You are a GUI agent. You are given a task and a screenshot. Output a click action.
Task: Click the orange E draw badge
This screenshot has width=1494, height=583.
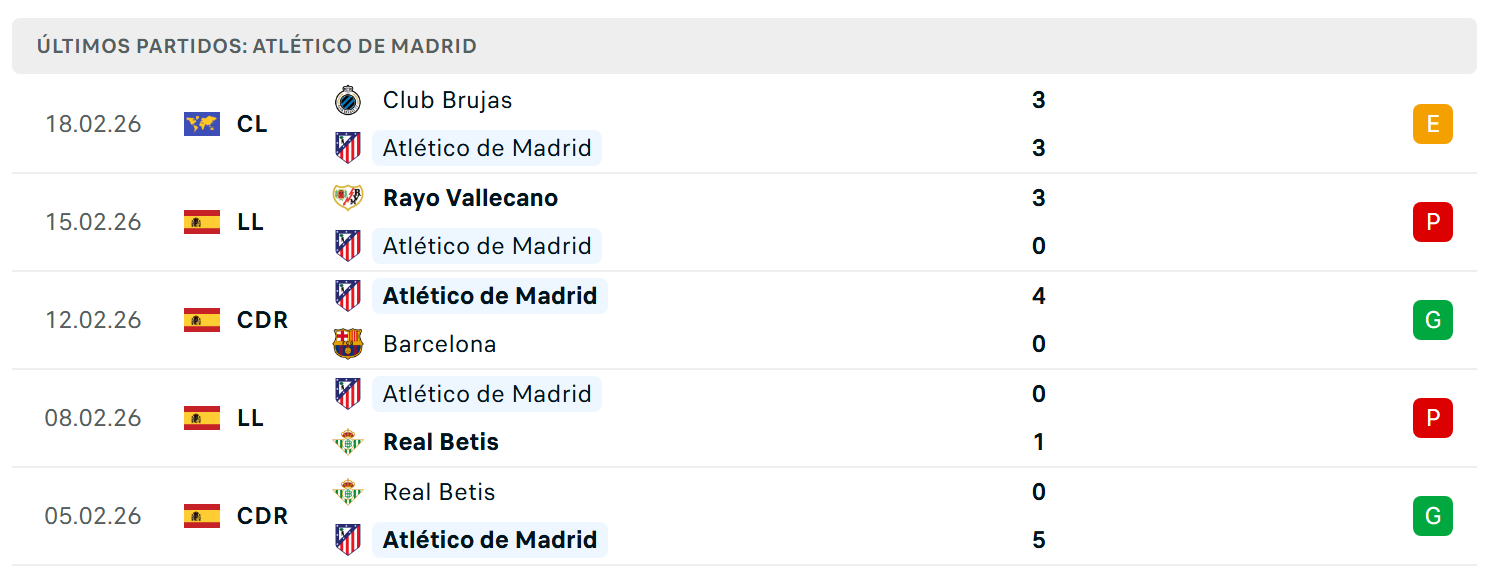point(1432,124)
